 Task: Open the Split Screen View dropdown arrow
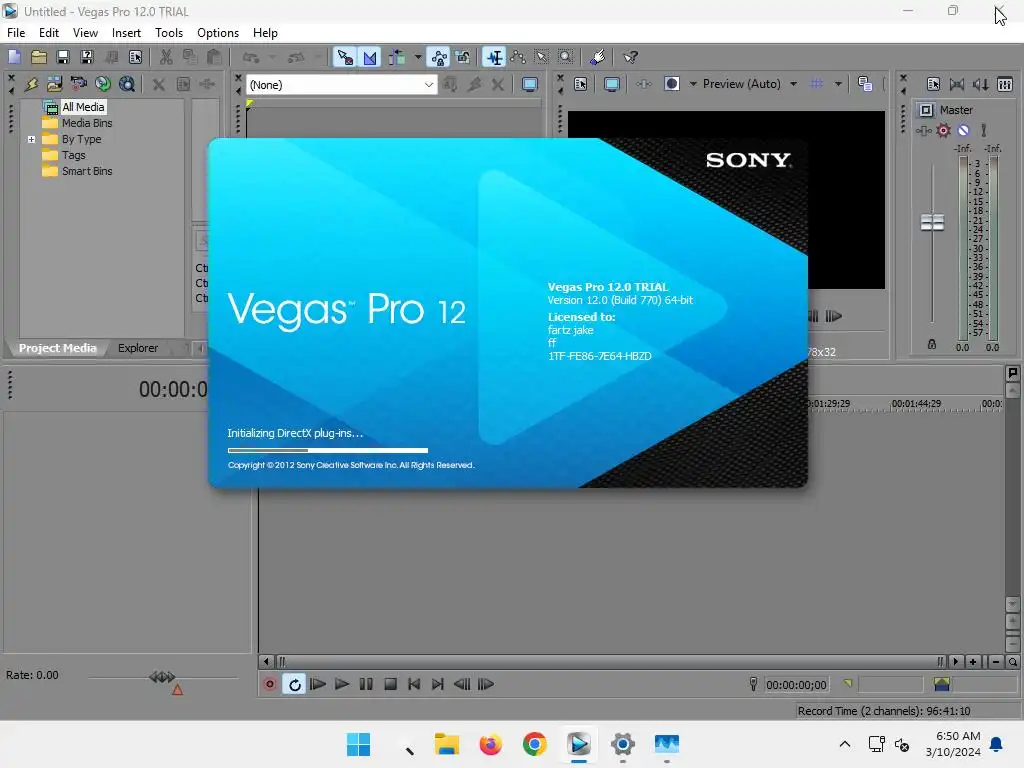(x=693, y=84)
